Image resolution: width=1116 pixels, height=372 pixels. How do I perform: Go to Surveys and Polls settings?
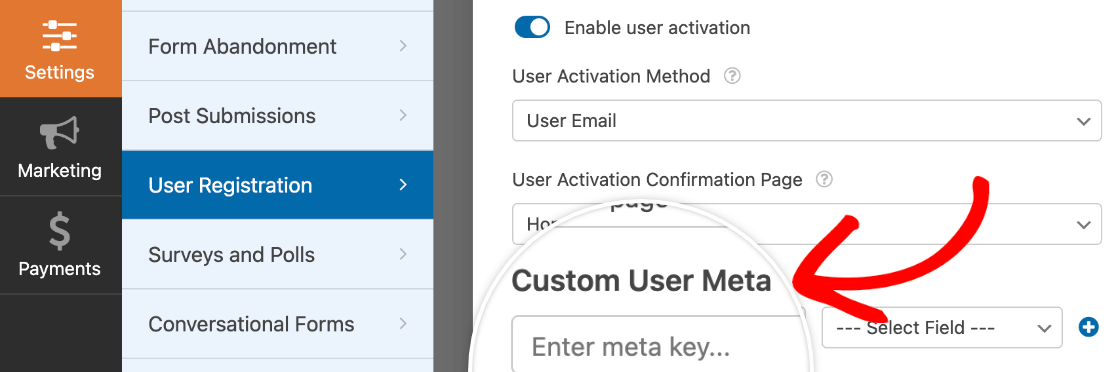[278, 255]
